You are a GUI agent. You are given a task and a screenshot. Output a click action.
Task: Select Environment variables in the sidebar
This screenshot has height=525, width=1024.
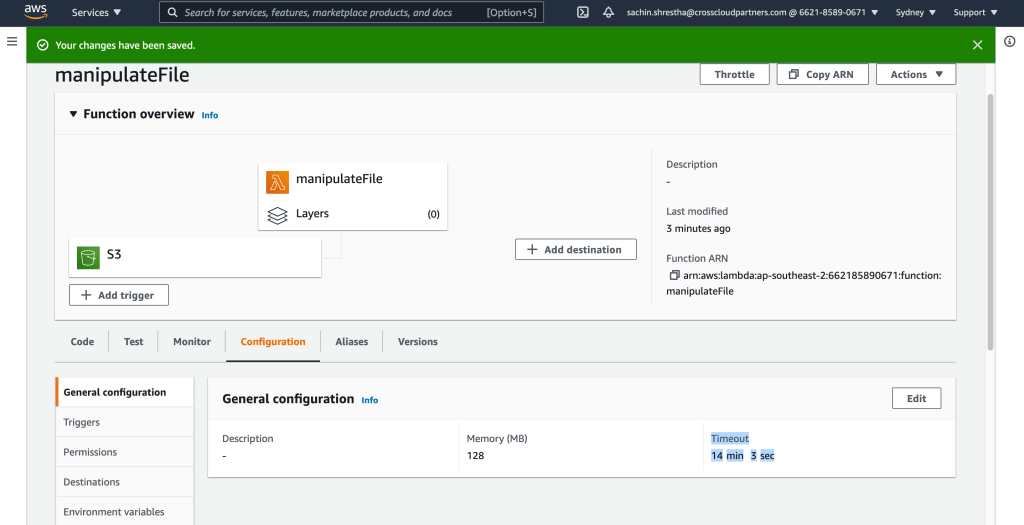(114, 512)
